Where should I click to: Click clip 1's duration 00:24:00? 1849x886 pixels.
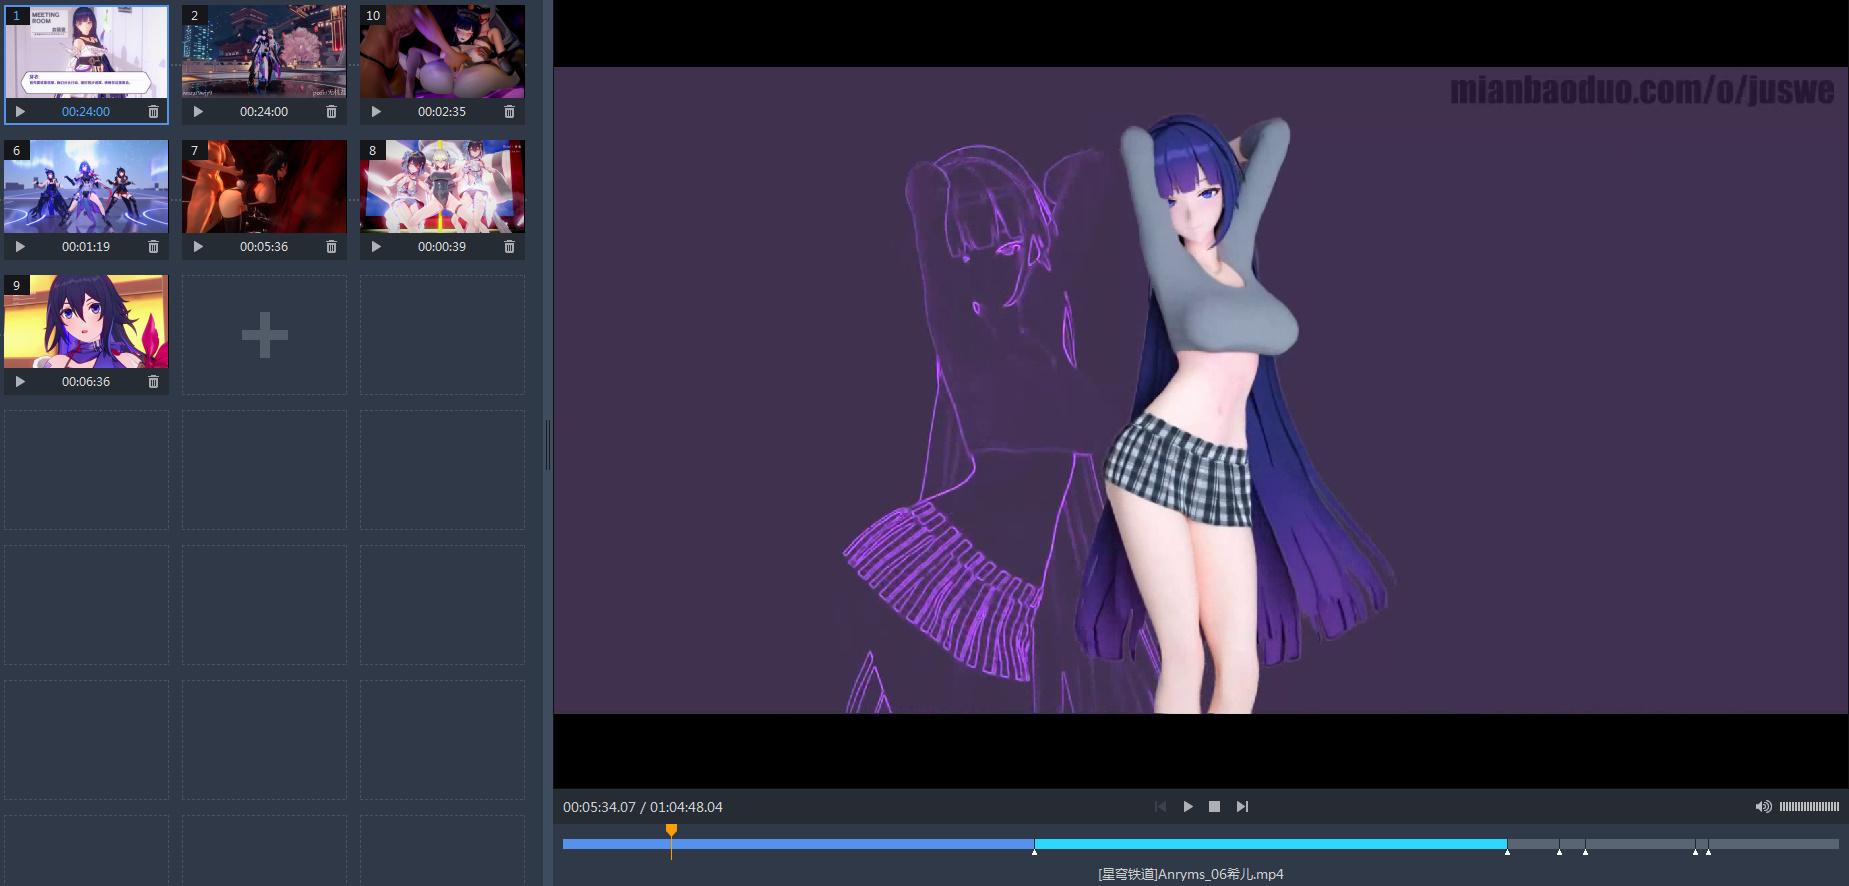tap(86, 112)
